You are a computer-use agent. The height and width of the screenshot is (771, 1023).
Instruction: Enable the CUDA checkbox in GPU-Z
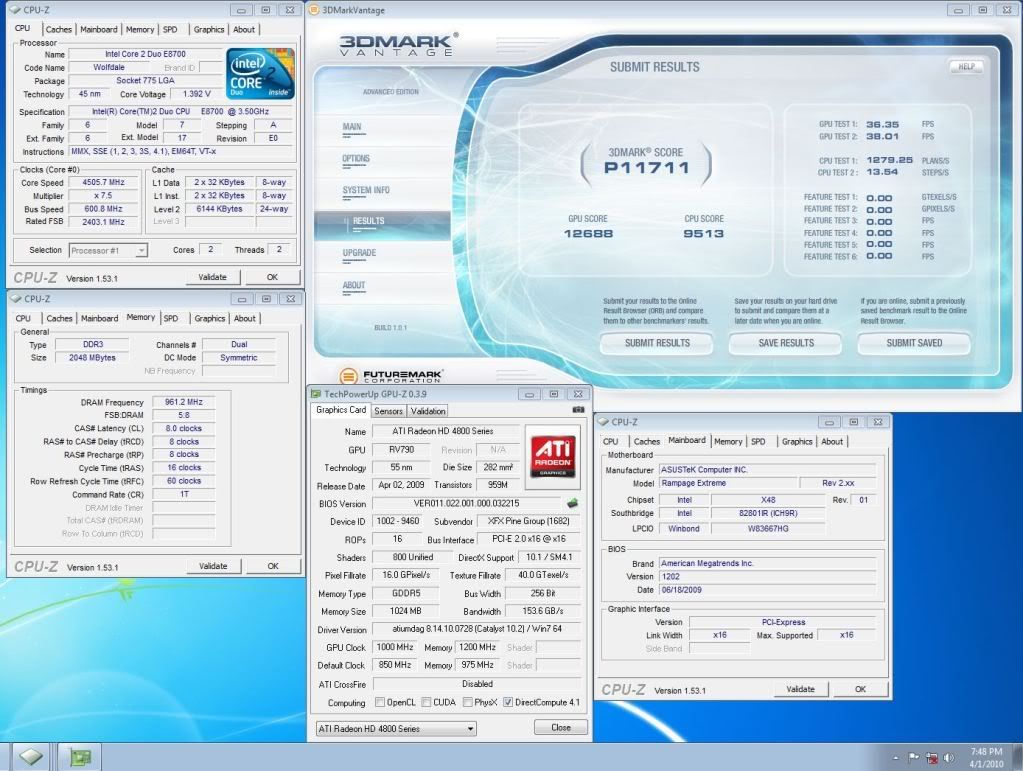click(426, 703)
